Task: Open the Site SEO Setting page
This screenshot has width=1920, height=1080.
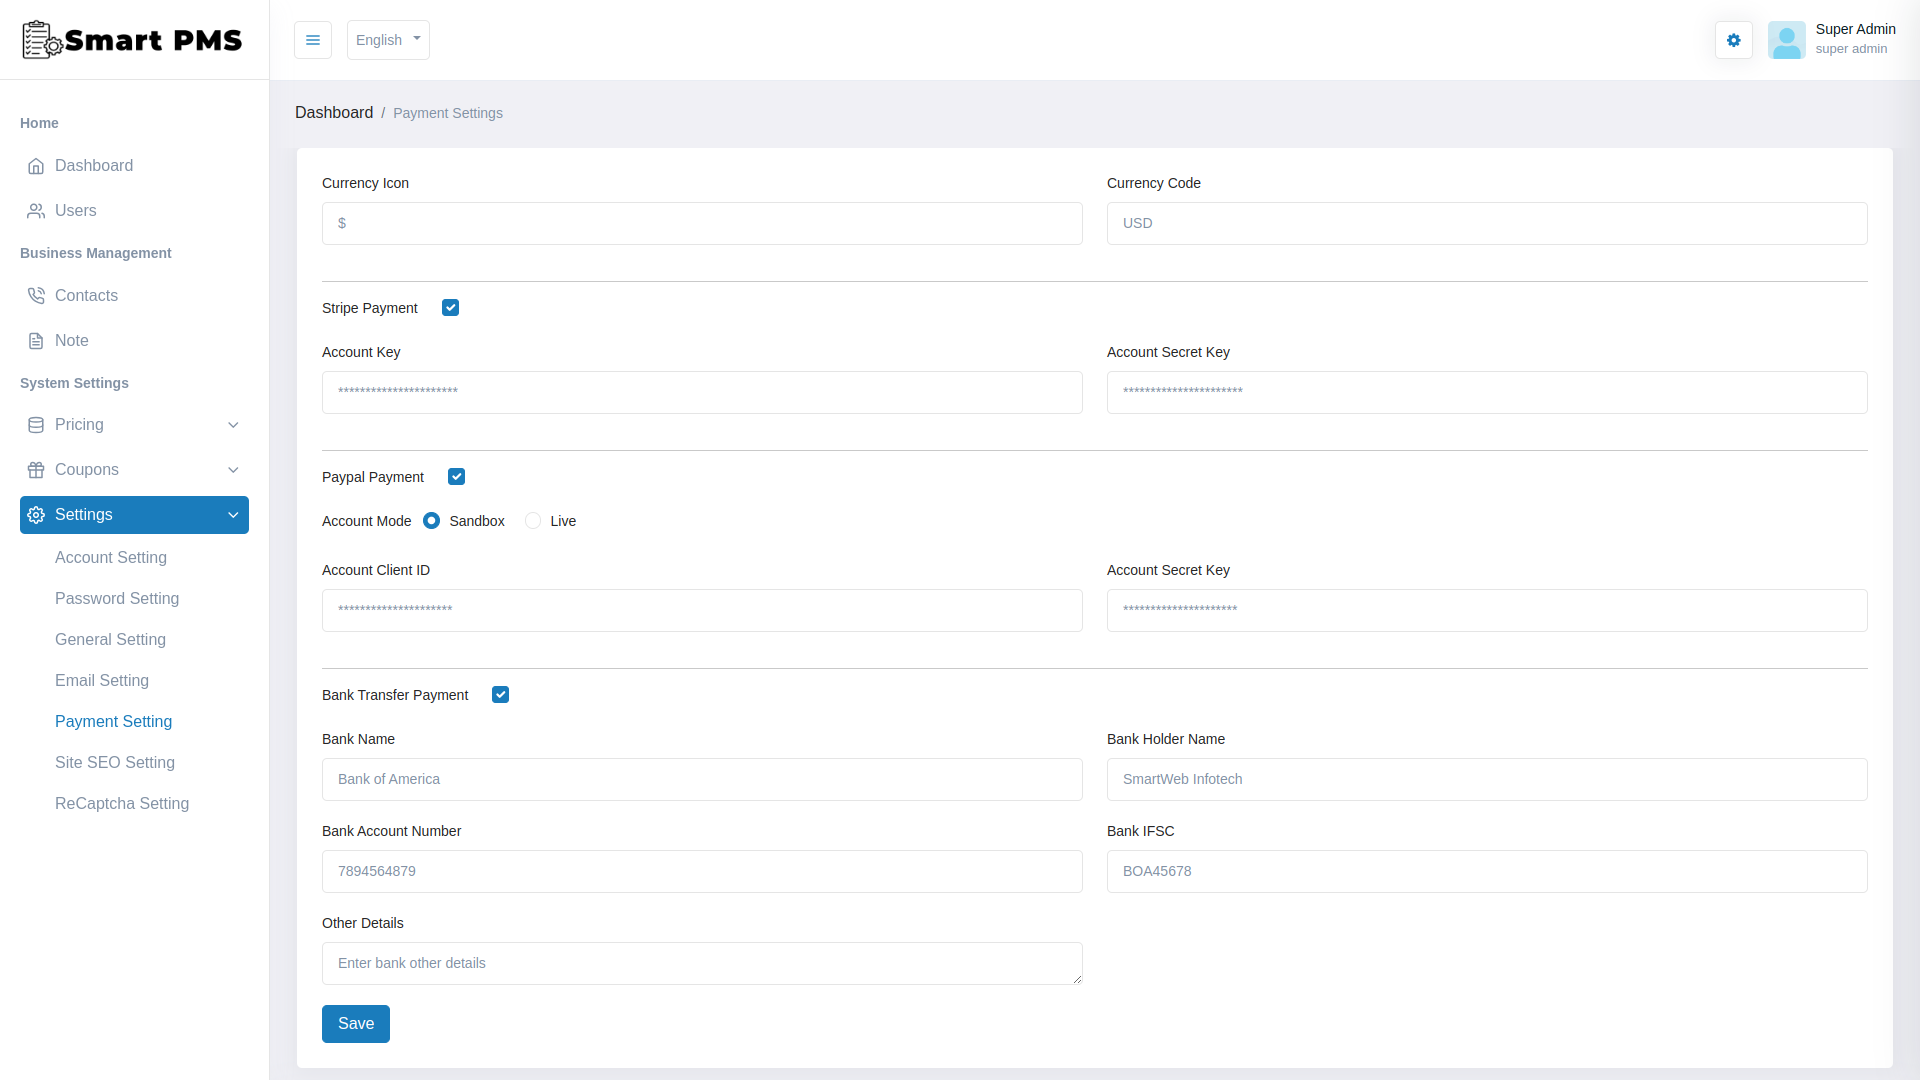Action: click(115, 762)
